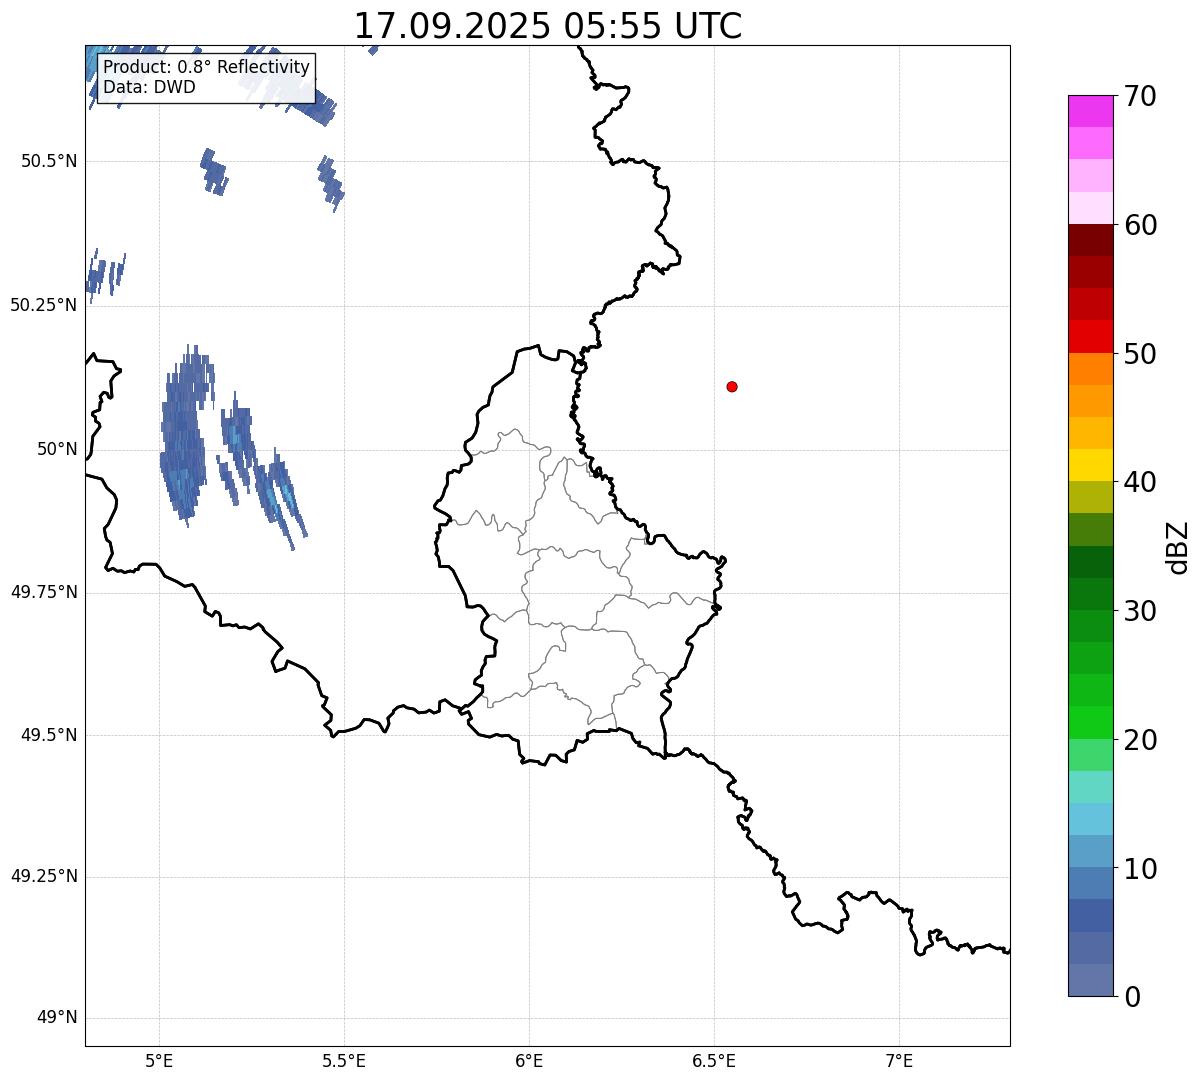The image size is (1202, 1081).
Task: Click the red station marker dot
Action: (x=732, y=386)
